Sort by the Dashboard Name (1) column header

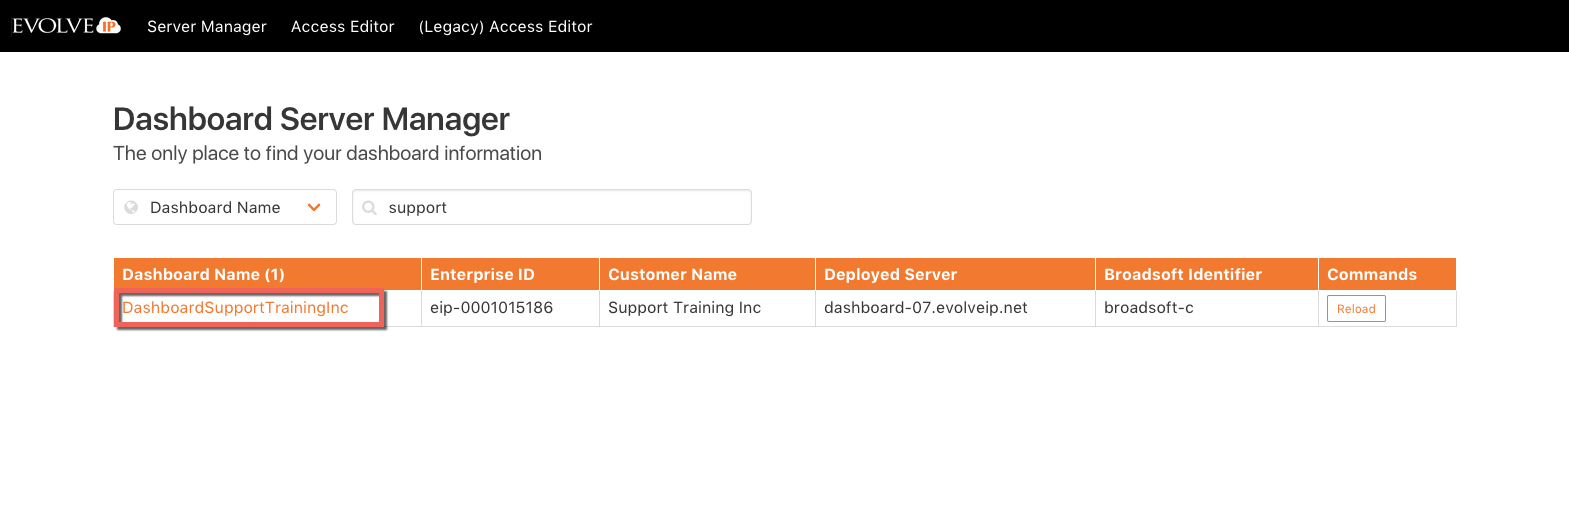(203, 275)
